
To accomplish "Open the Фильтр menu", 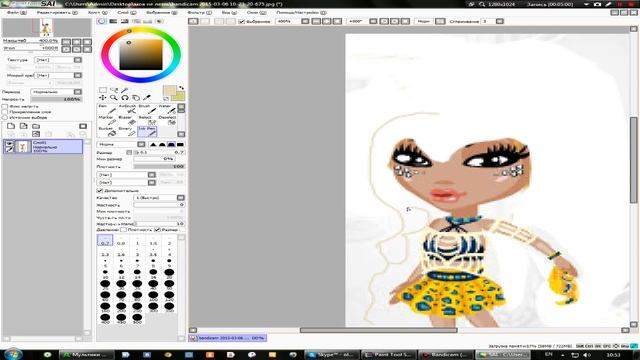I will 199,13.
